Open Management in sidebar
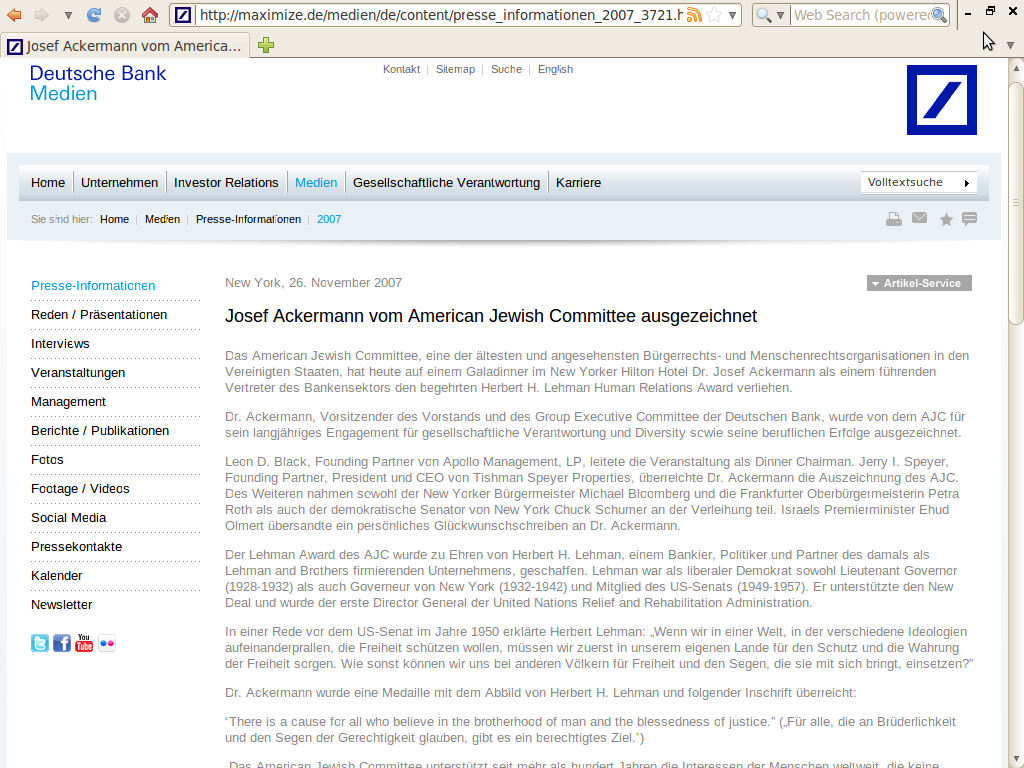Viewport: 1024px width, 768px height. point(69,402)
